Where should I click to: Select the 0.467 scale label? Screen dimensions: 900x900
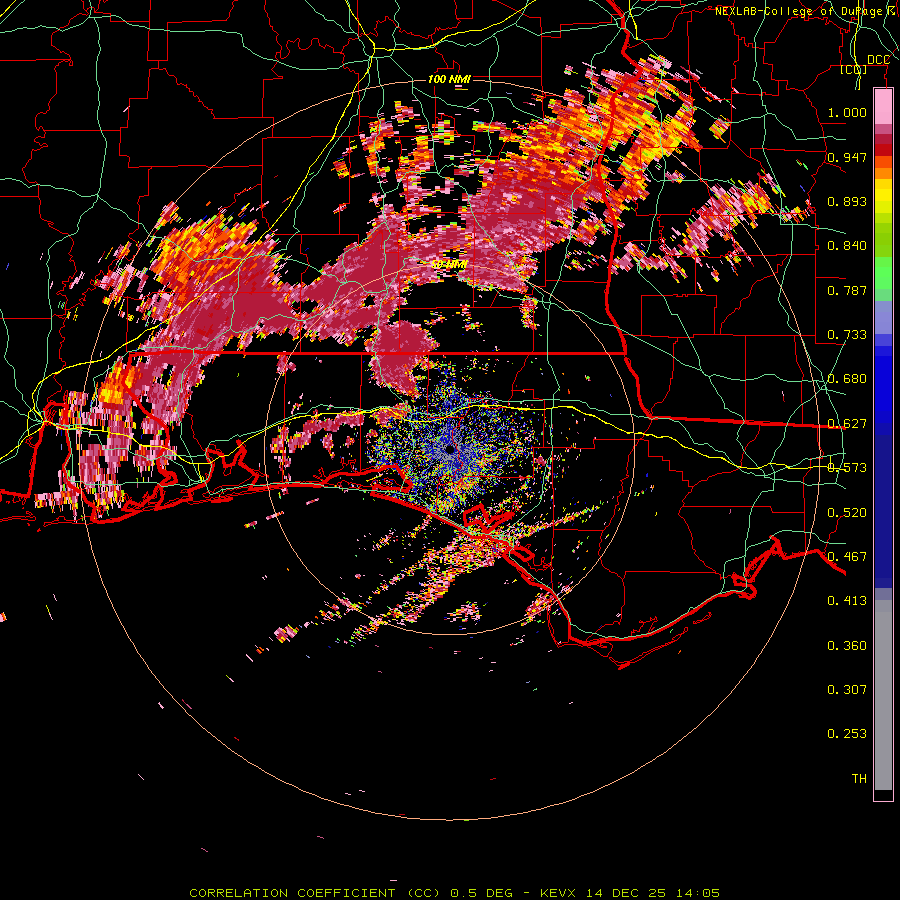pyautogui.click(x=847, y=557)
